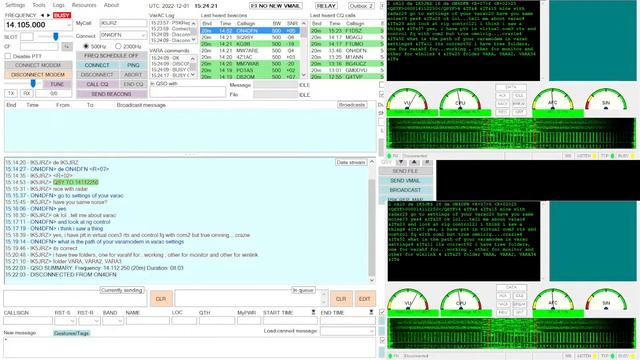
Task: Click SEND BEACONS button
Action: pos(111,94)
